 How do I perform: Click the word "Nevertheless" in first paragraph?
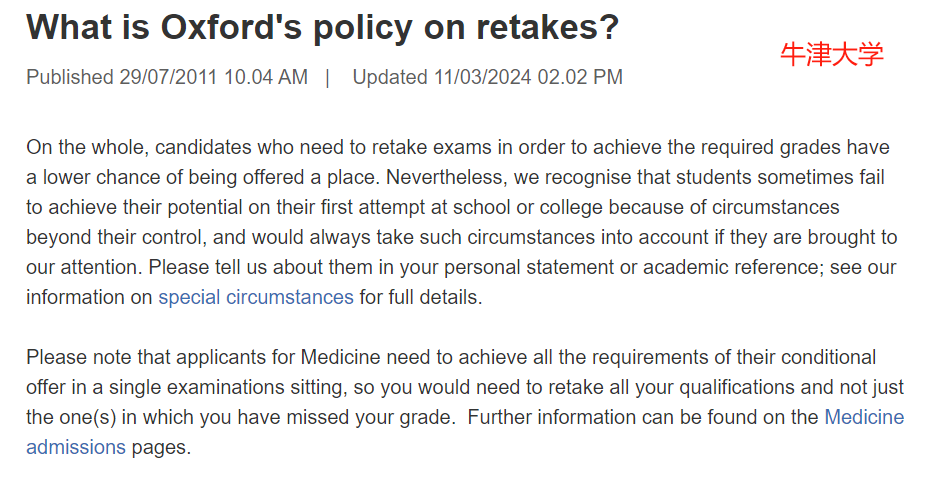point(446,177)
